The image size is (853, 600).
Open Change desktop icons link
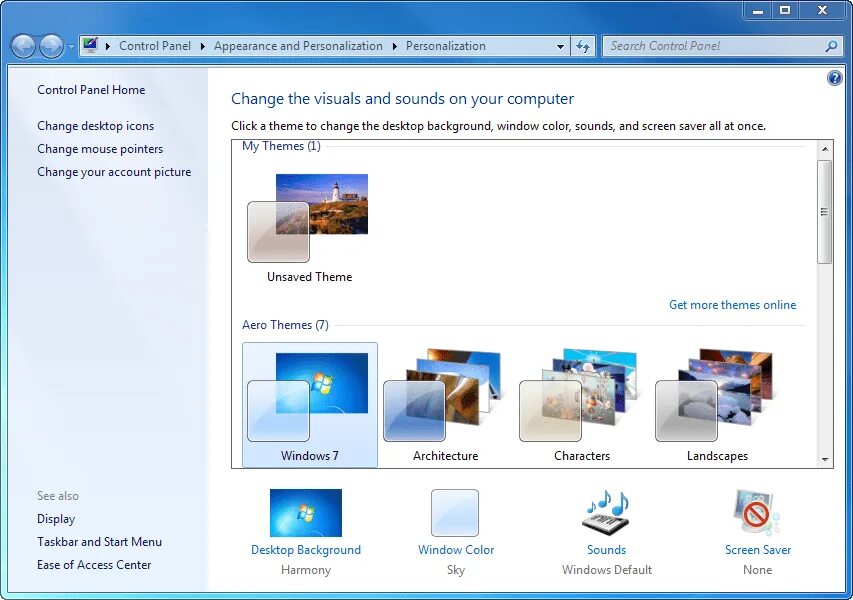95,126
